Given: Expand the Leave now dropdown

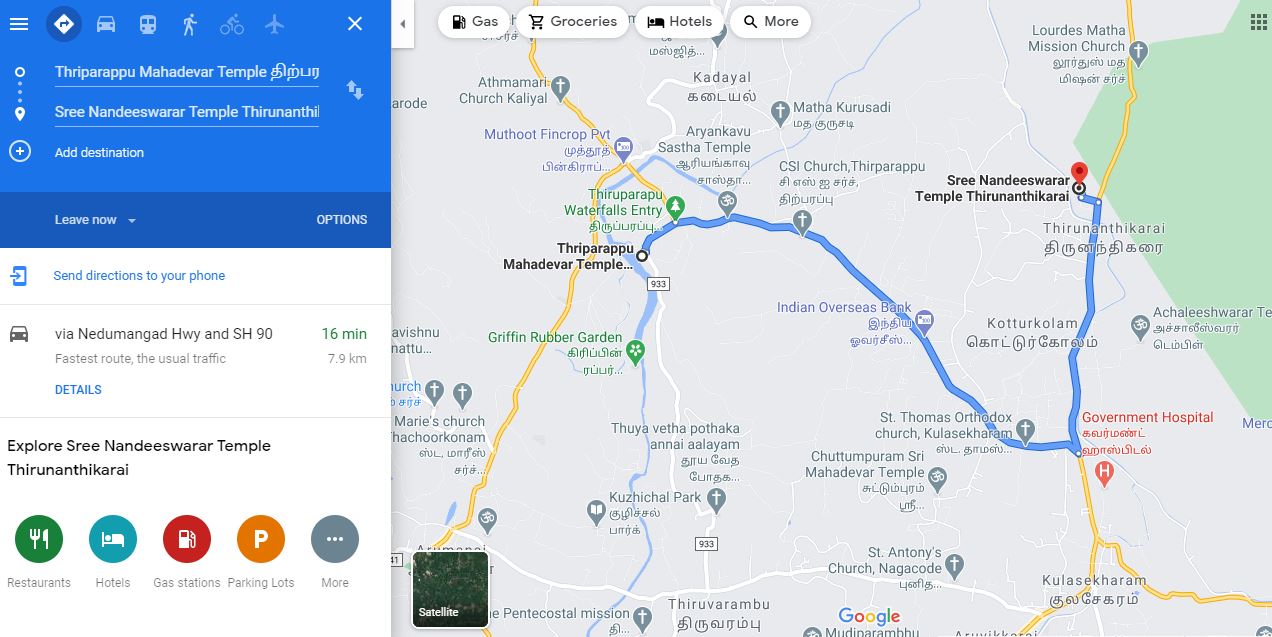Looking at the screenshot, I should click(x=95, y=220).
